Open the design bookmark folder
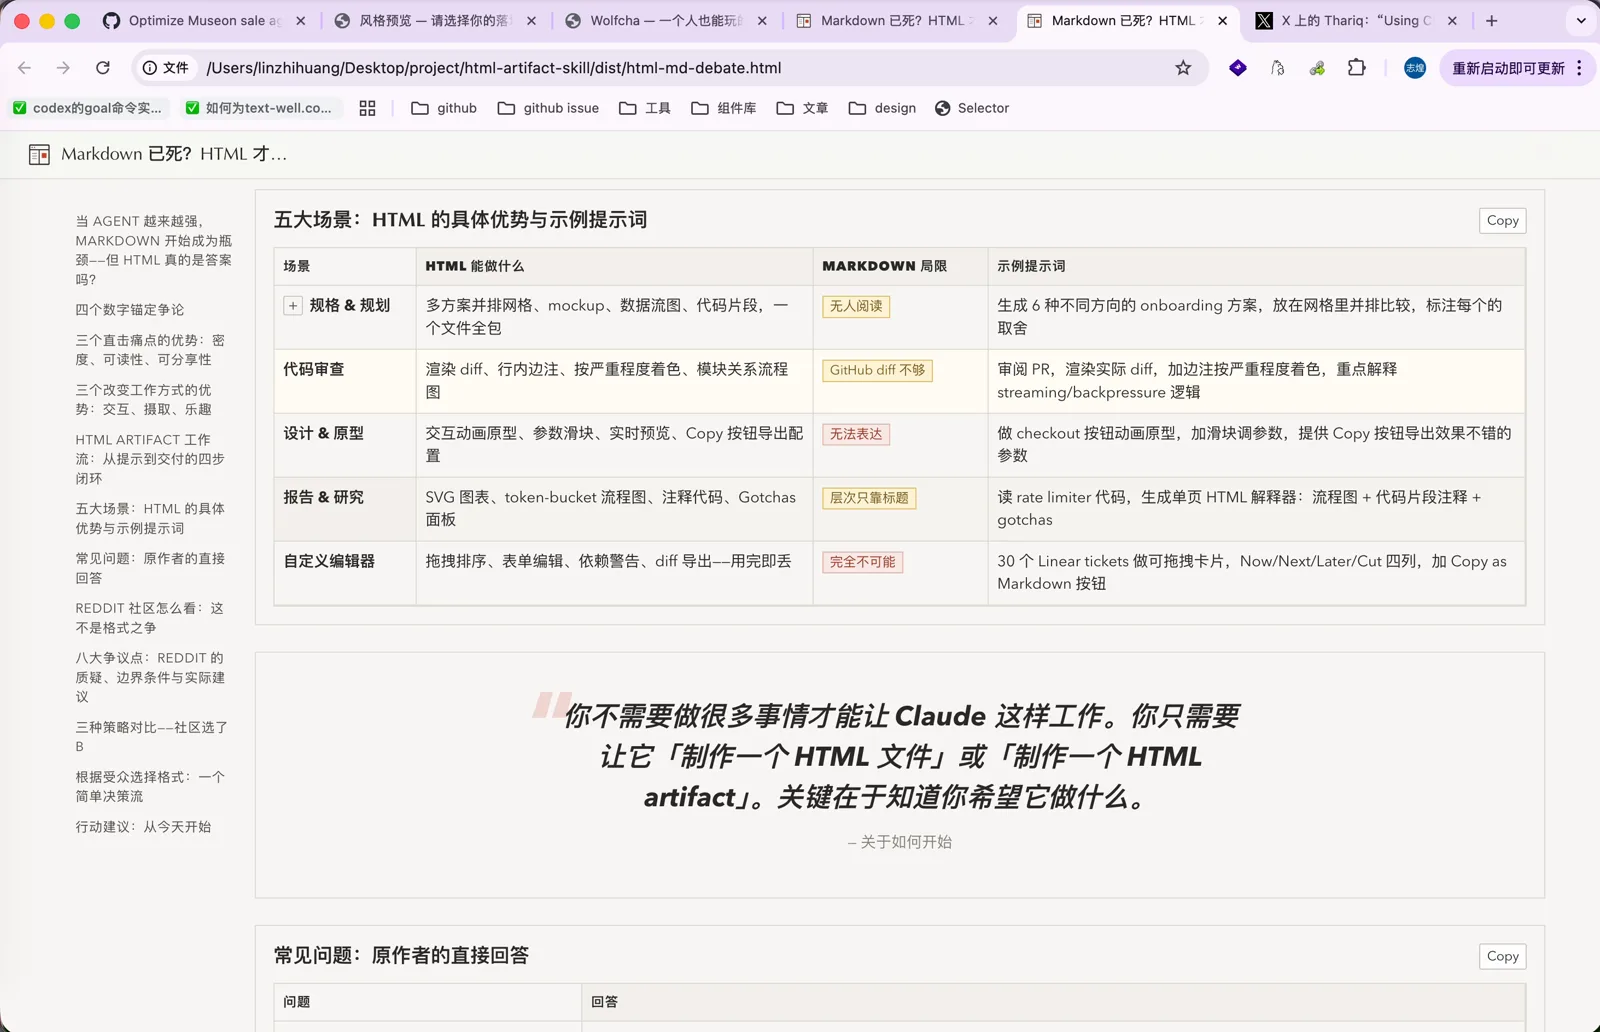This screenshot has height=1032, width=1600. 882,108
